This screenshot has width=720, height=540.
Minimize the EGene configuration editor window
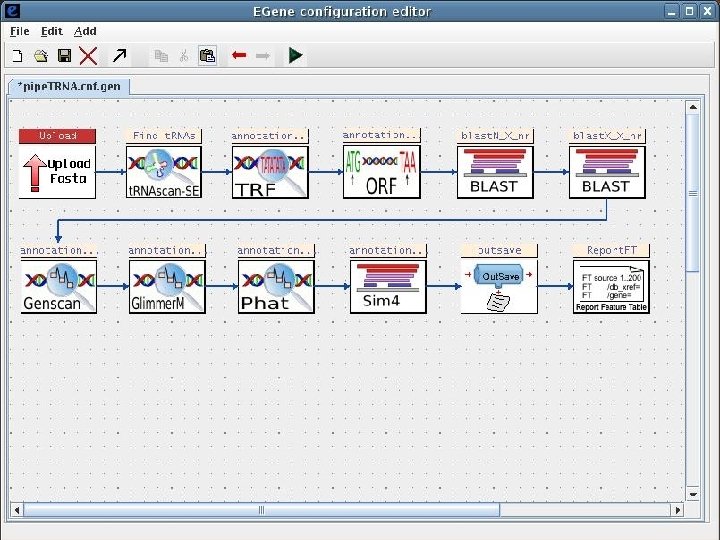point(671,11)
